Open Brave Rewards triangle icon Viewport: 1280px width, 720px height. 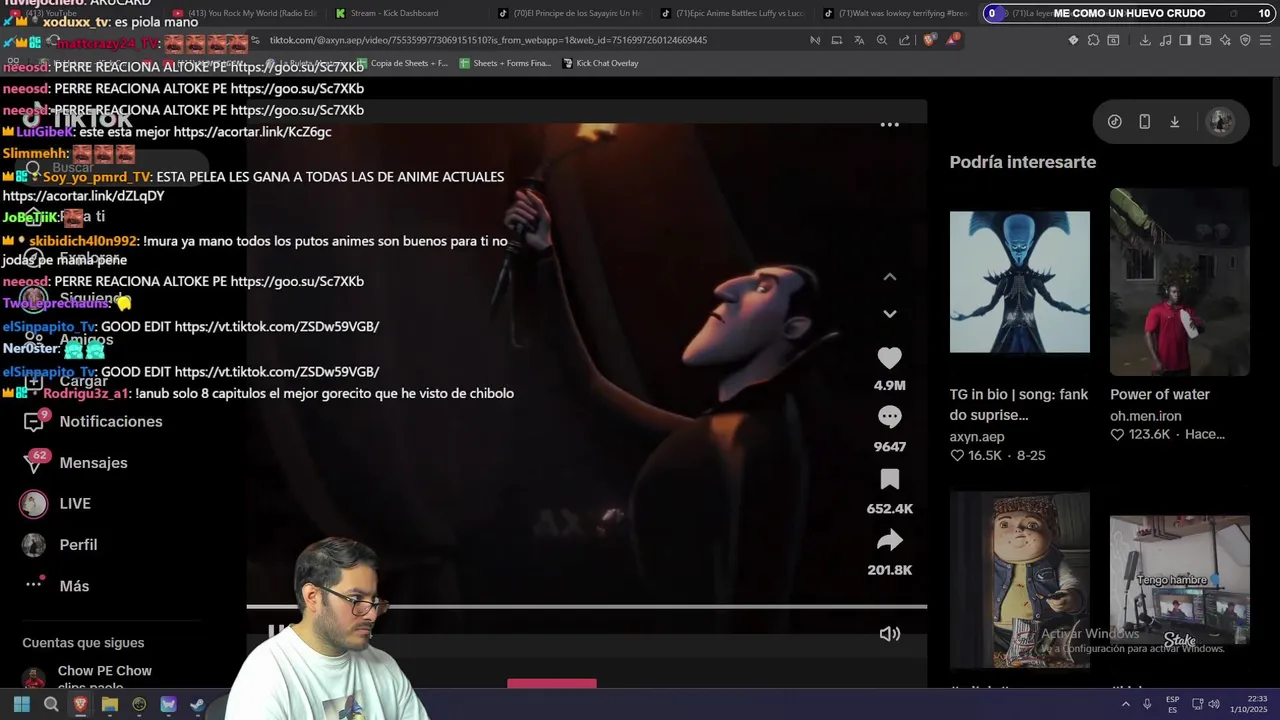coord(953,40)
